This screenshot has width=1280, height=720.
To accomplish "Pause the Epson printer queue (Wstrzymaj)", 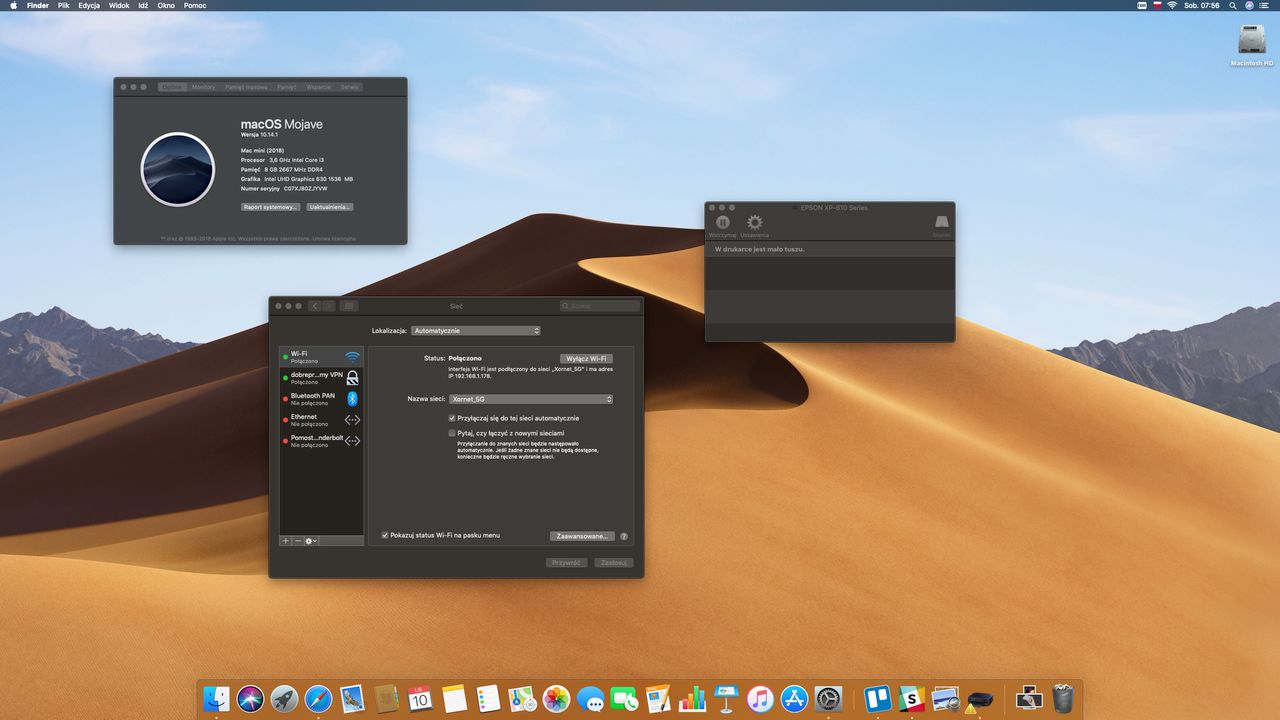I will click(722, 223).
